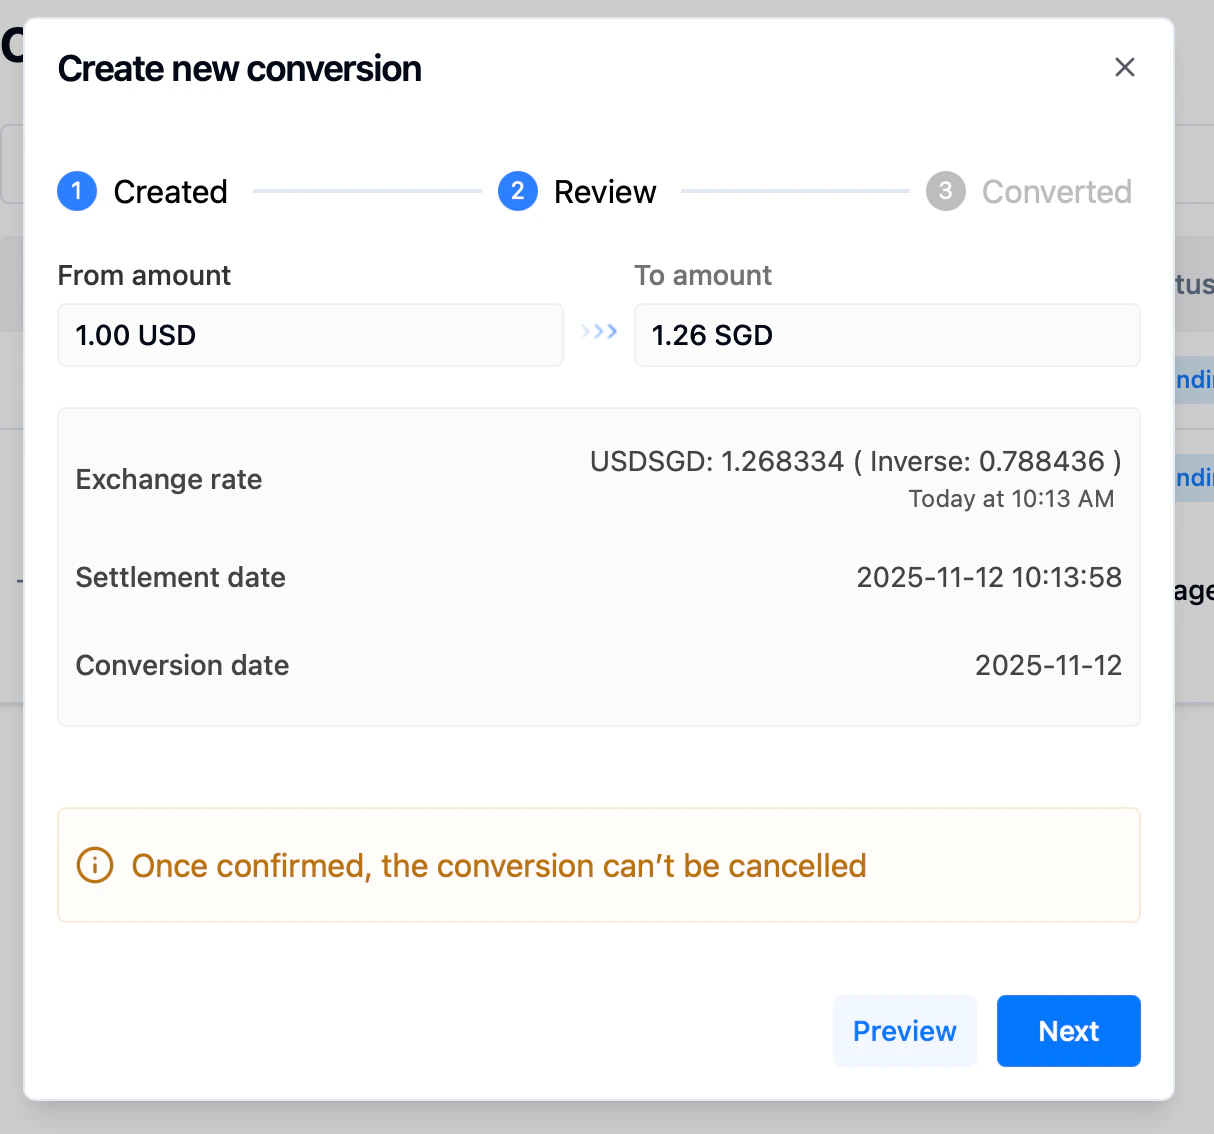The image size is (1214, 1134).
Task: Click the From amount field showing 1.00 USD
Action: coord(310,335)
